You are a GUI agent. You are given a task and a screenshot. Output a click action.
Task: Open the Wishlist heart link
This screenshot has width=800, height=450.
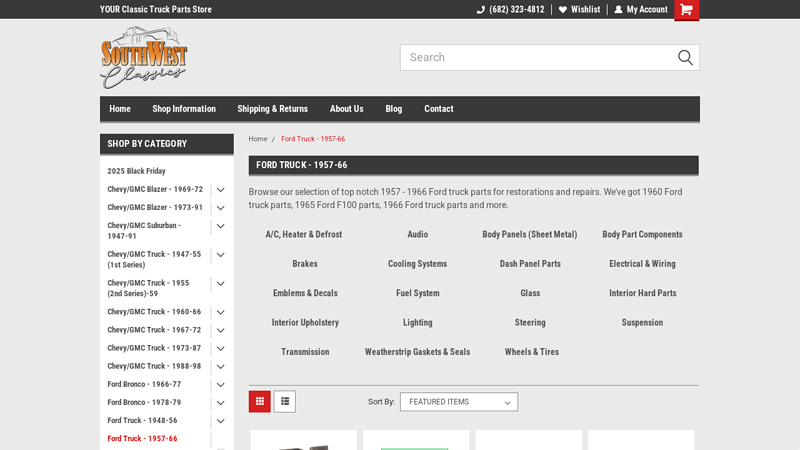pyautogui.click(x=579, y=10)
